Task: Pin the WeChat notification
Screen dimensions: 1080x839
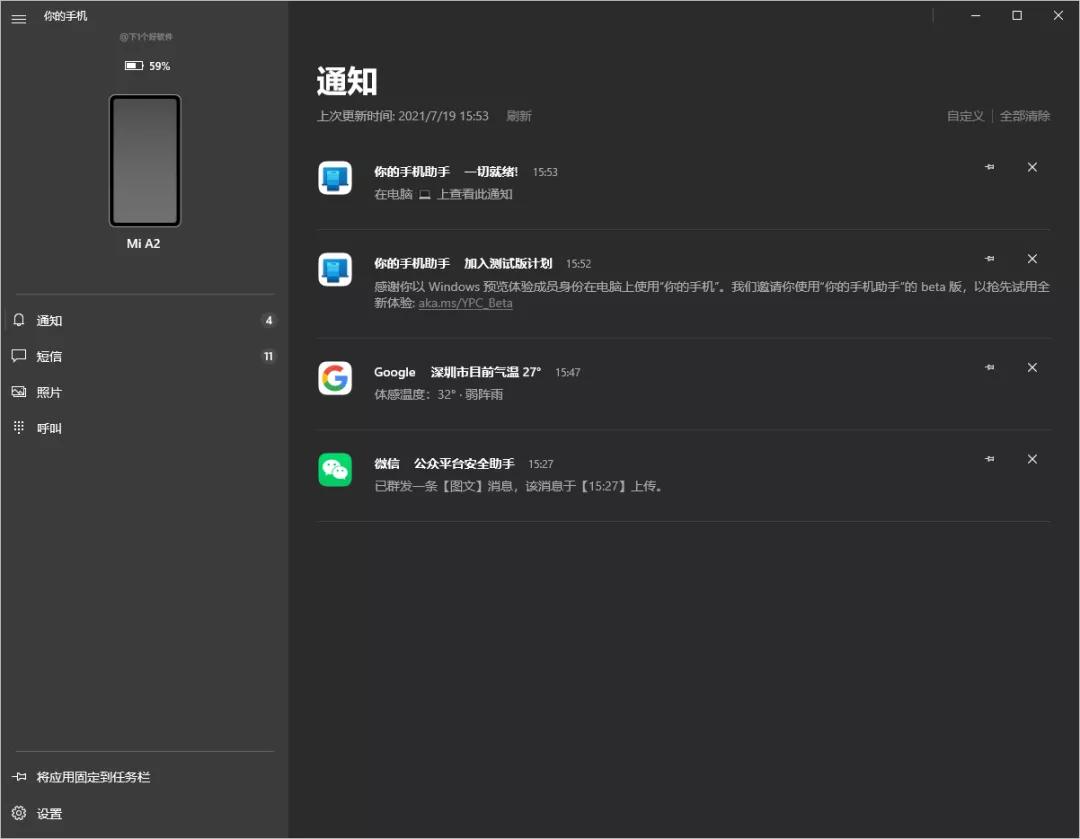Action: tap(989, 459)
